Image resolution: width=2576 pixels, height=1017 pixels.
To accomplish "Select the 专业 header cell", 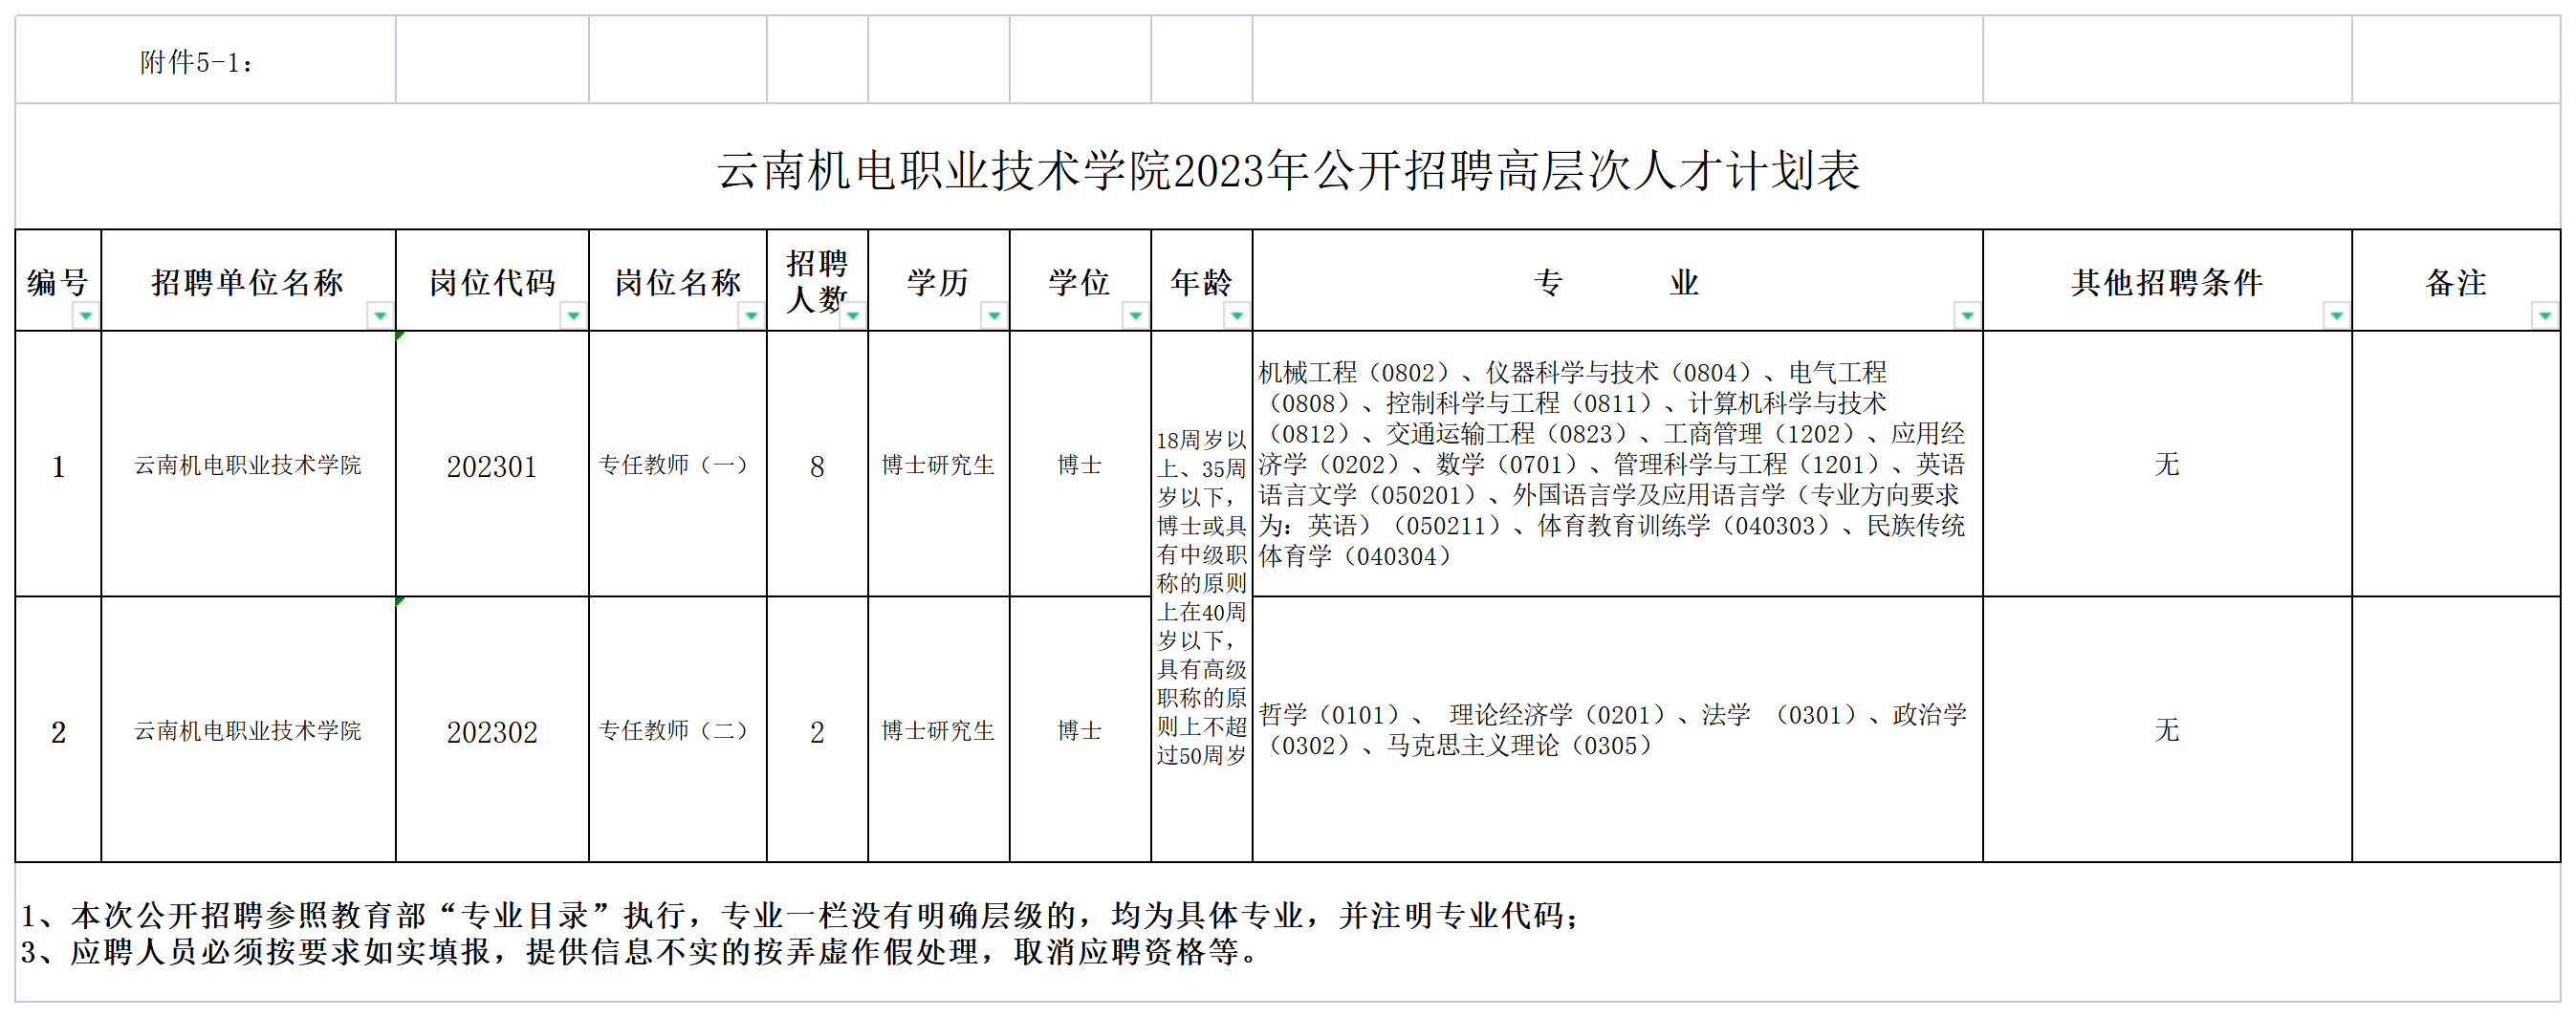I will tap(1617, 281).
